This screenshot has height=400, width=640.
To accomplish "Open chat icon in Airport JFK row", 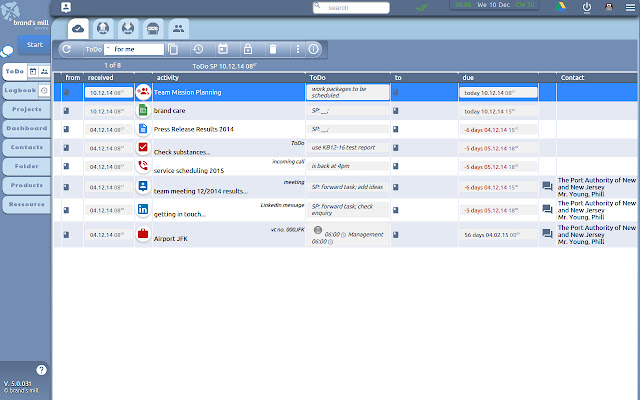I will (547, 234).
